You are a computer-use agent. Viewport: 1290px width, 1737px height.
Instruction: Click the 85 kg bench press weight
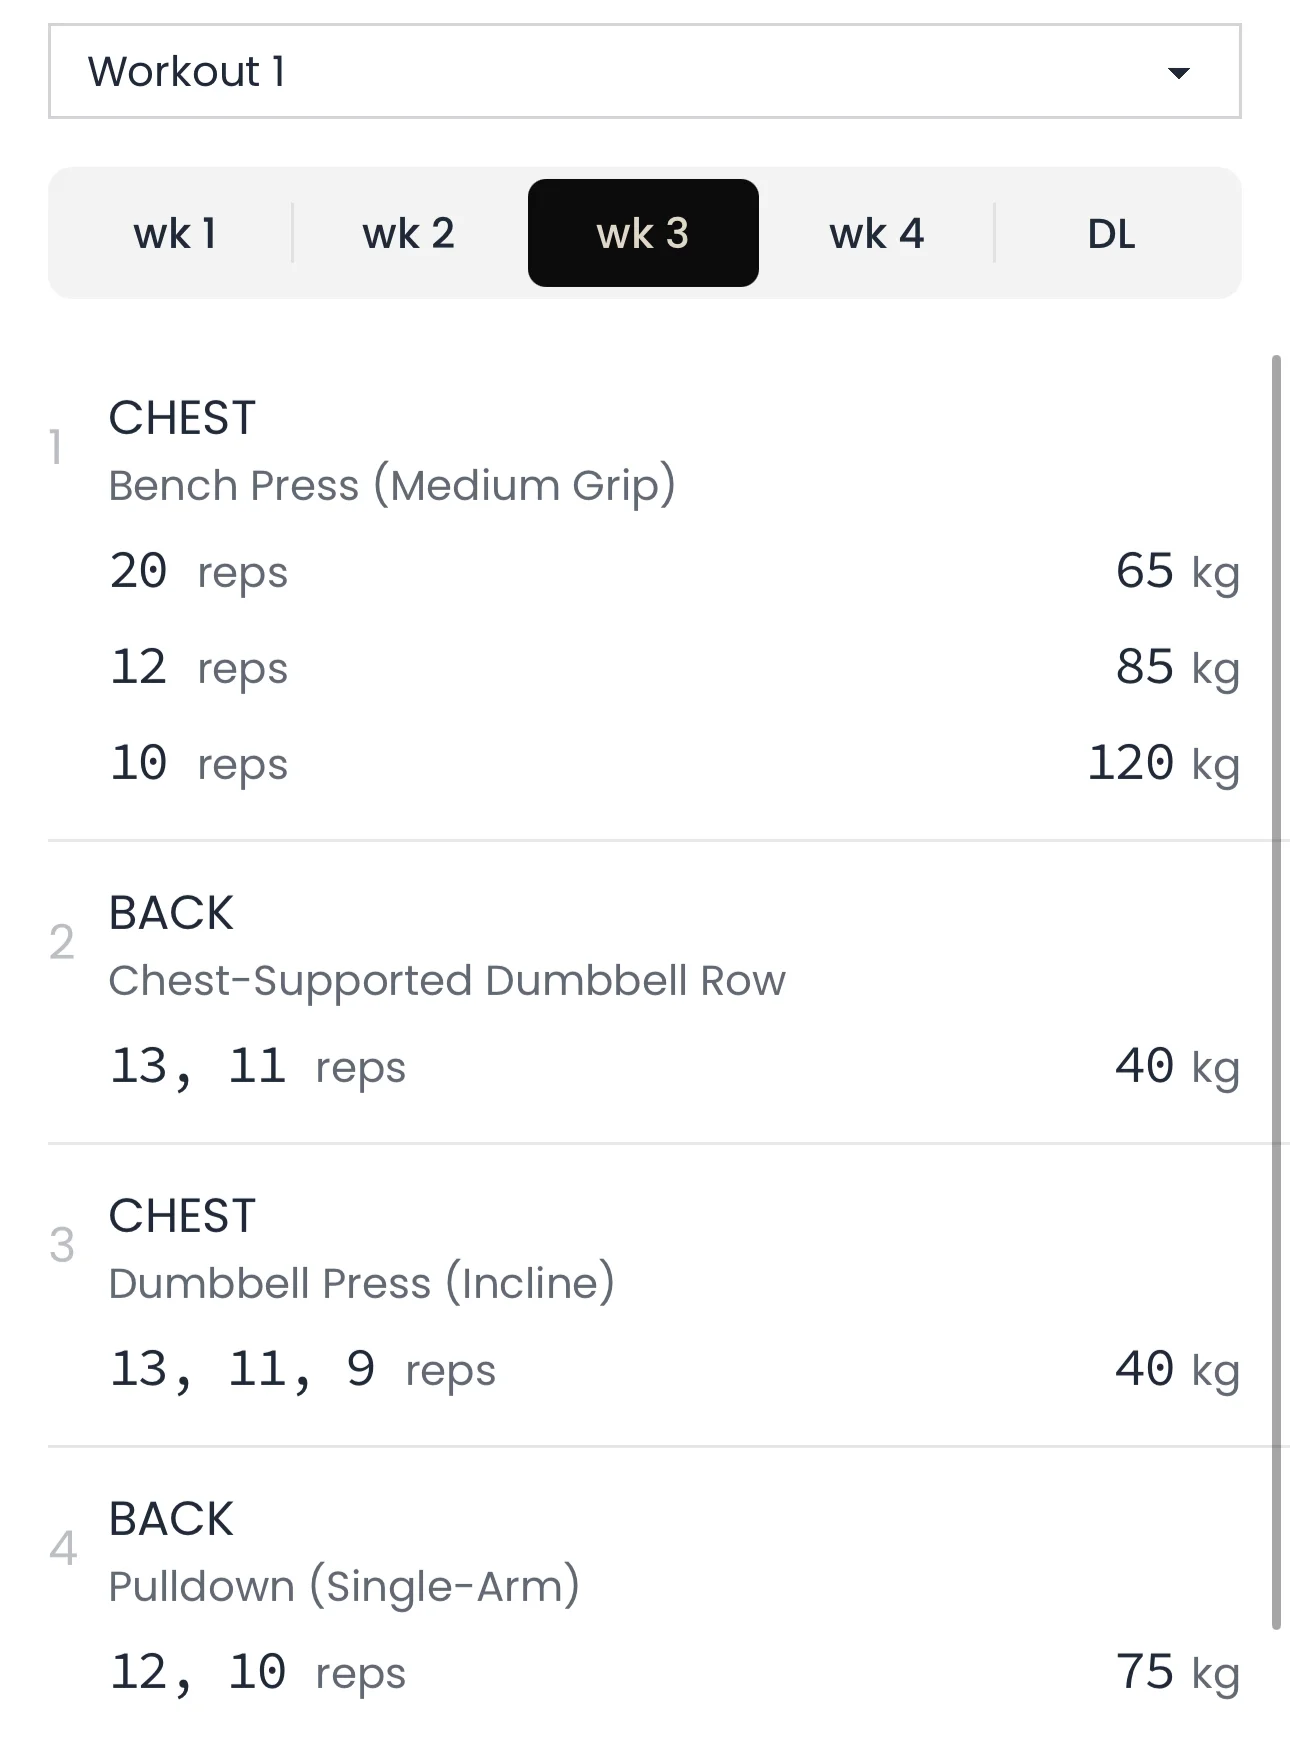tap(1176, 668)
